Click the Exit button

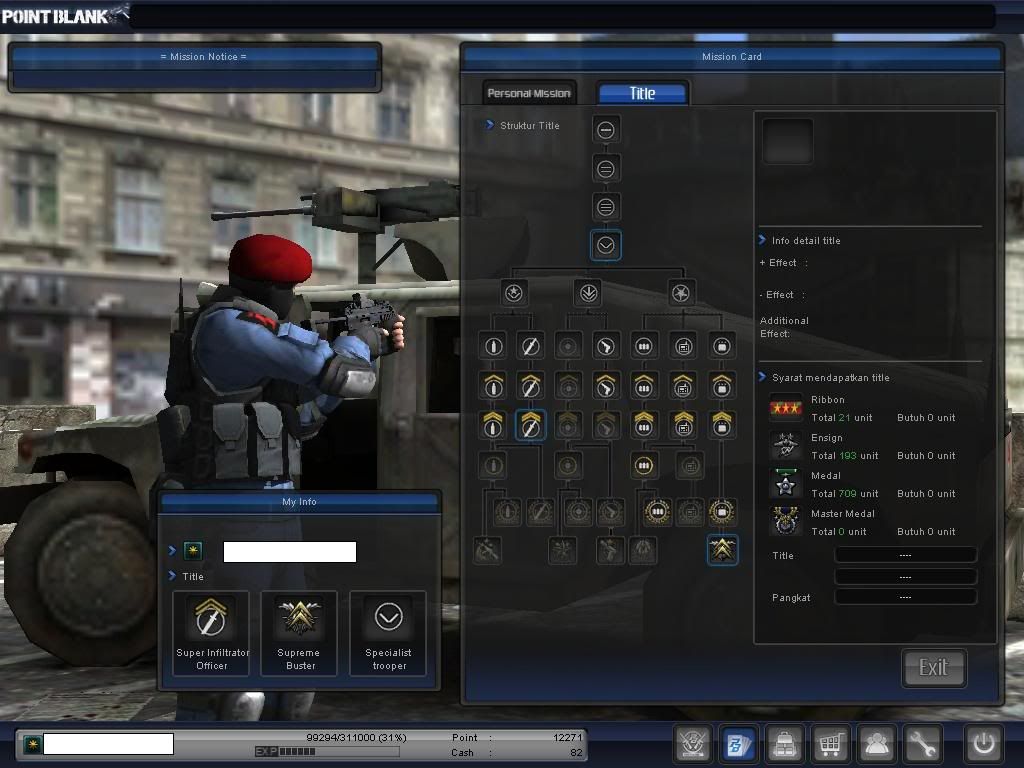tap(933, 667)
